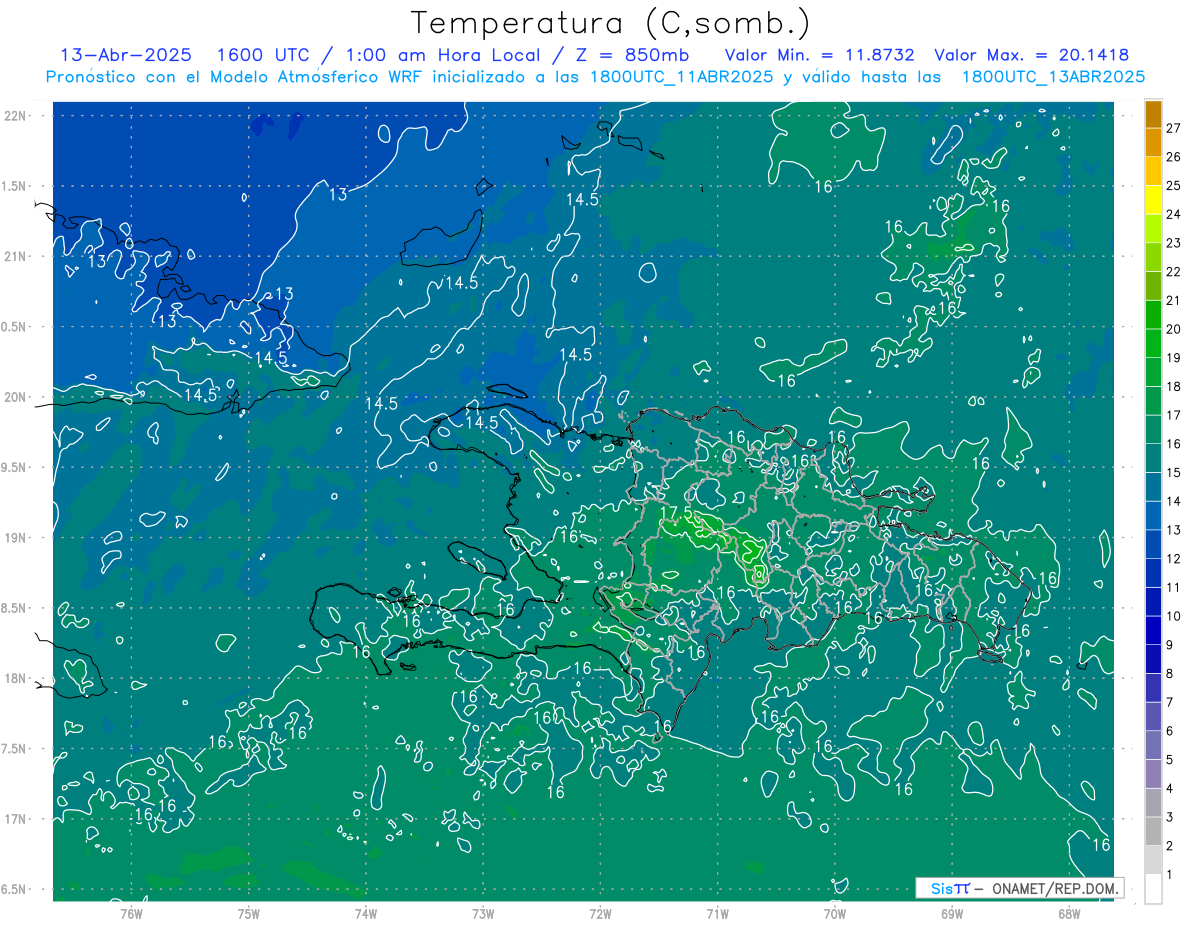Click the "22N" latitude axis label
The image size is (1200, 927).
[15, 116]
